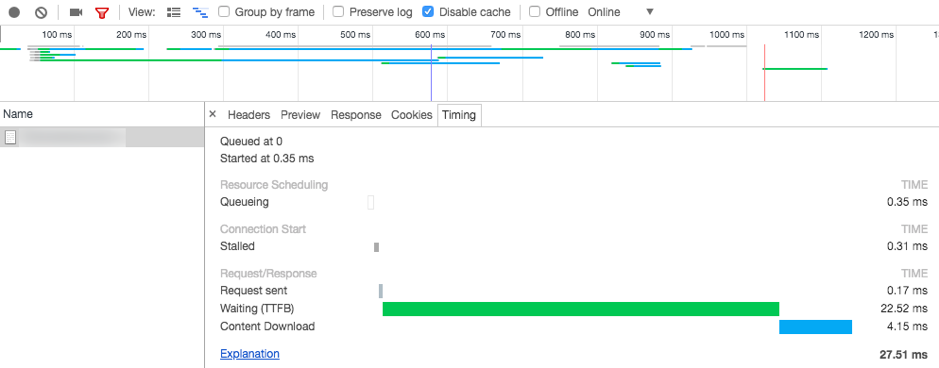Check the Preserve log option
The height and width of the screenshot is (368, 939).
tap(338, 11)
